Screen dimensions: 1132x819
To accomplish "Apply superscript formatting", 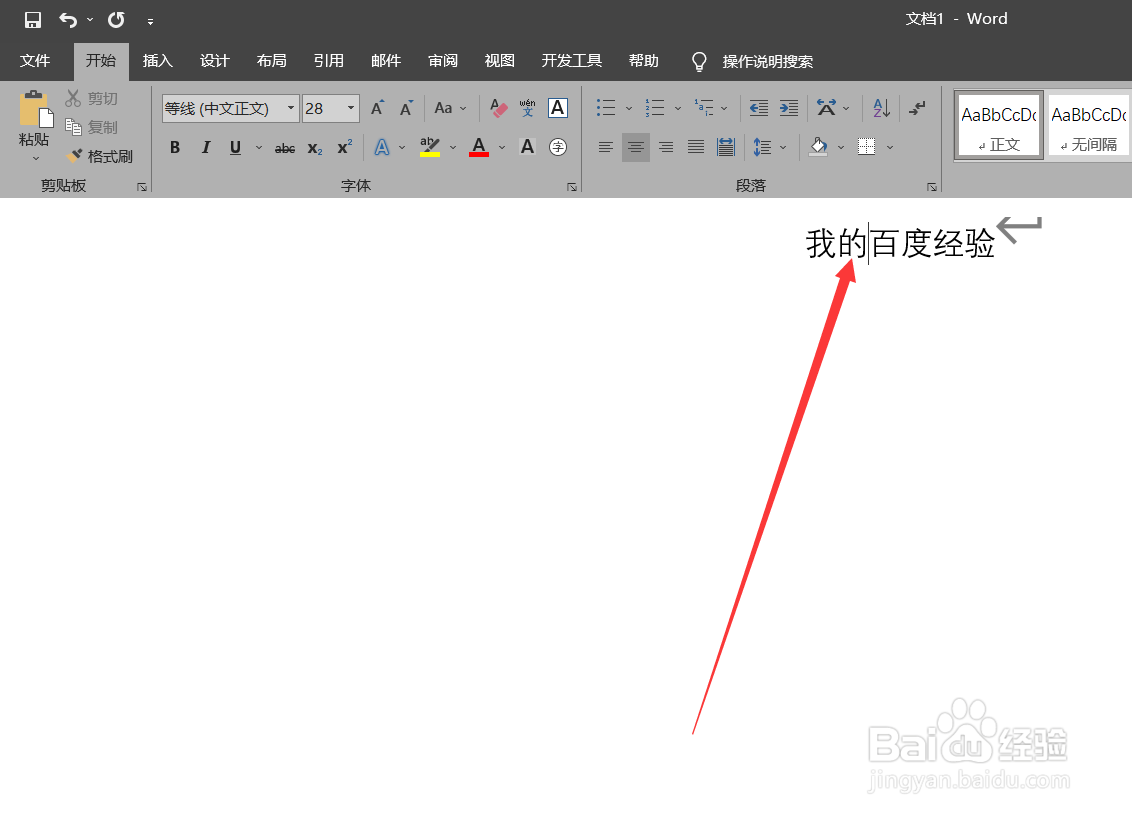I will tap(343, 147).
